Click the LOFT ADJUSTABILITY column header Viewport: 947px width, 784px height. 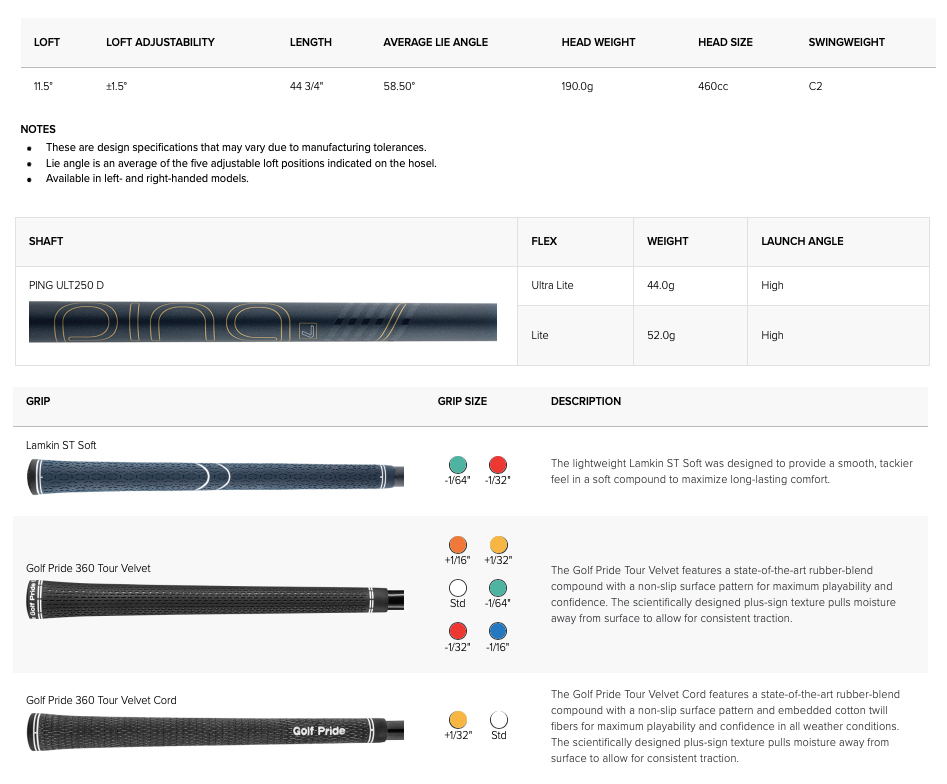pyautogui.click(x=160, y=42)
